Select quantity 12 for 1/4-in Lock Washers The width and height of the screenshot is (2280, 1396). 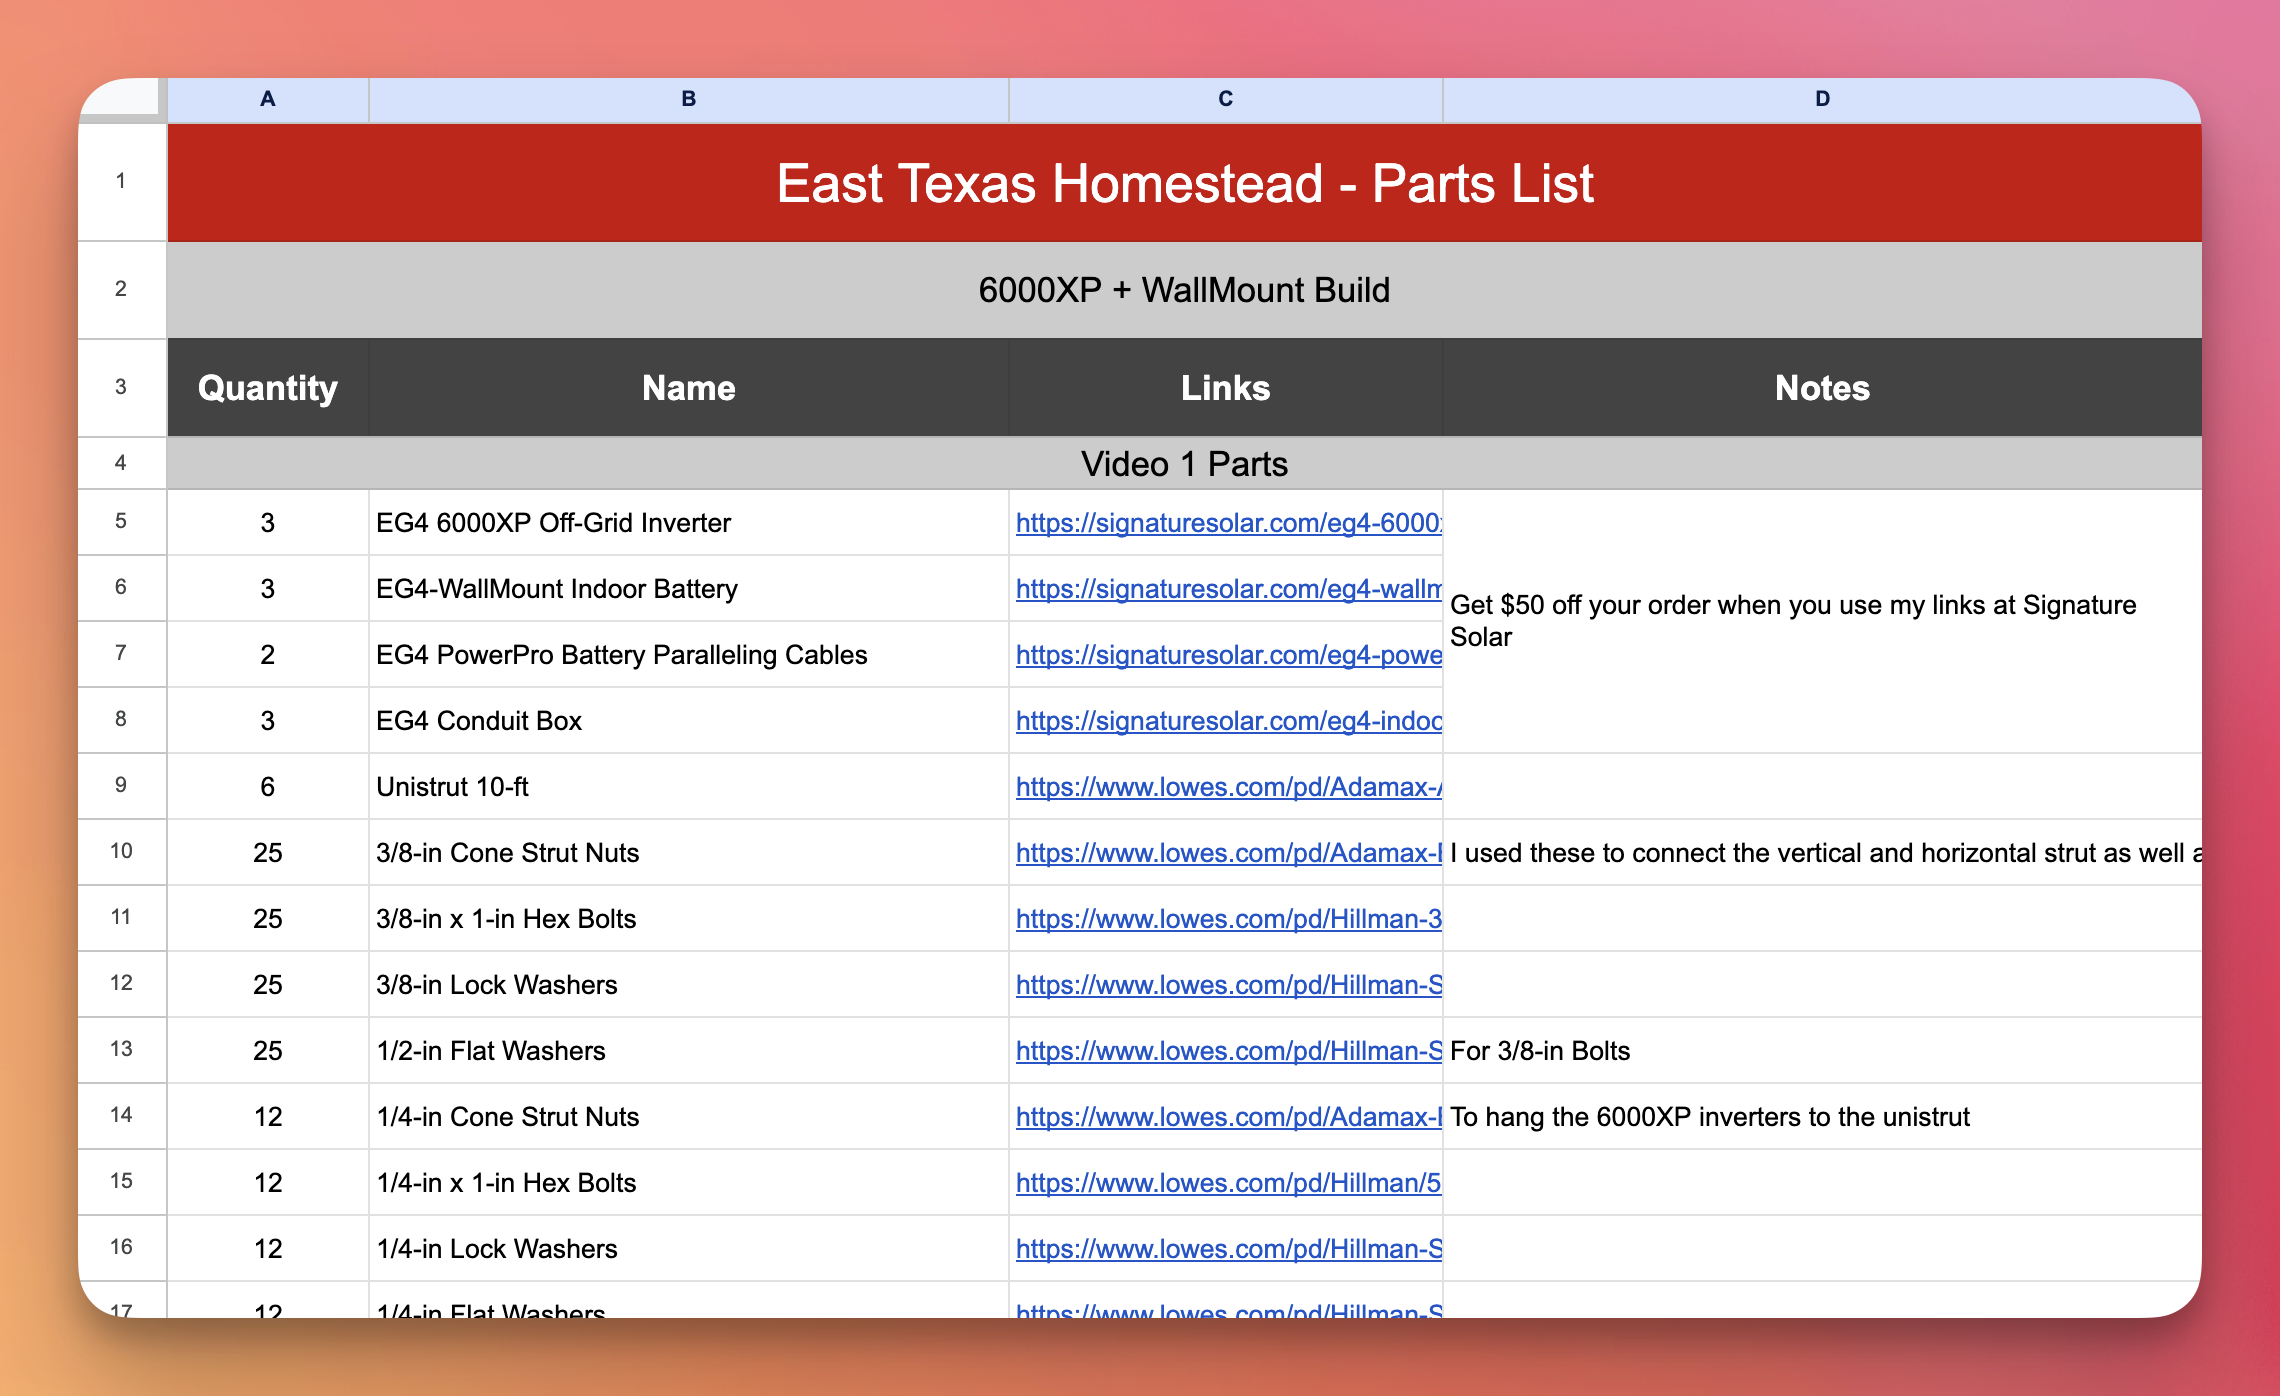(x=268, y=1249)
